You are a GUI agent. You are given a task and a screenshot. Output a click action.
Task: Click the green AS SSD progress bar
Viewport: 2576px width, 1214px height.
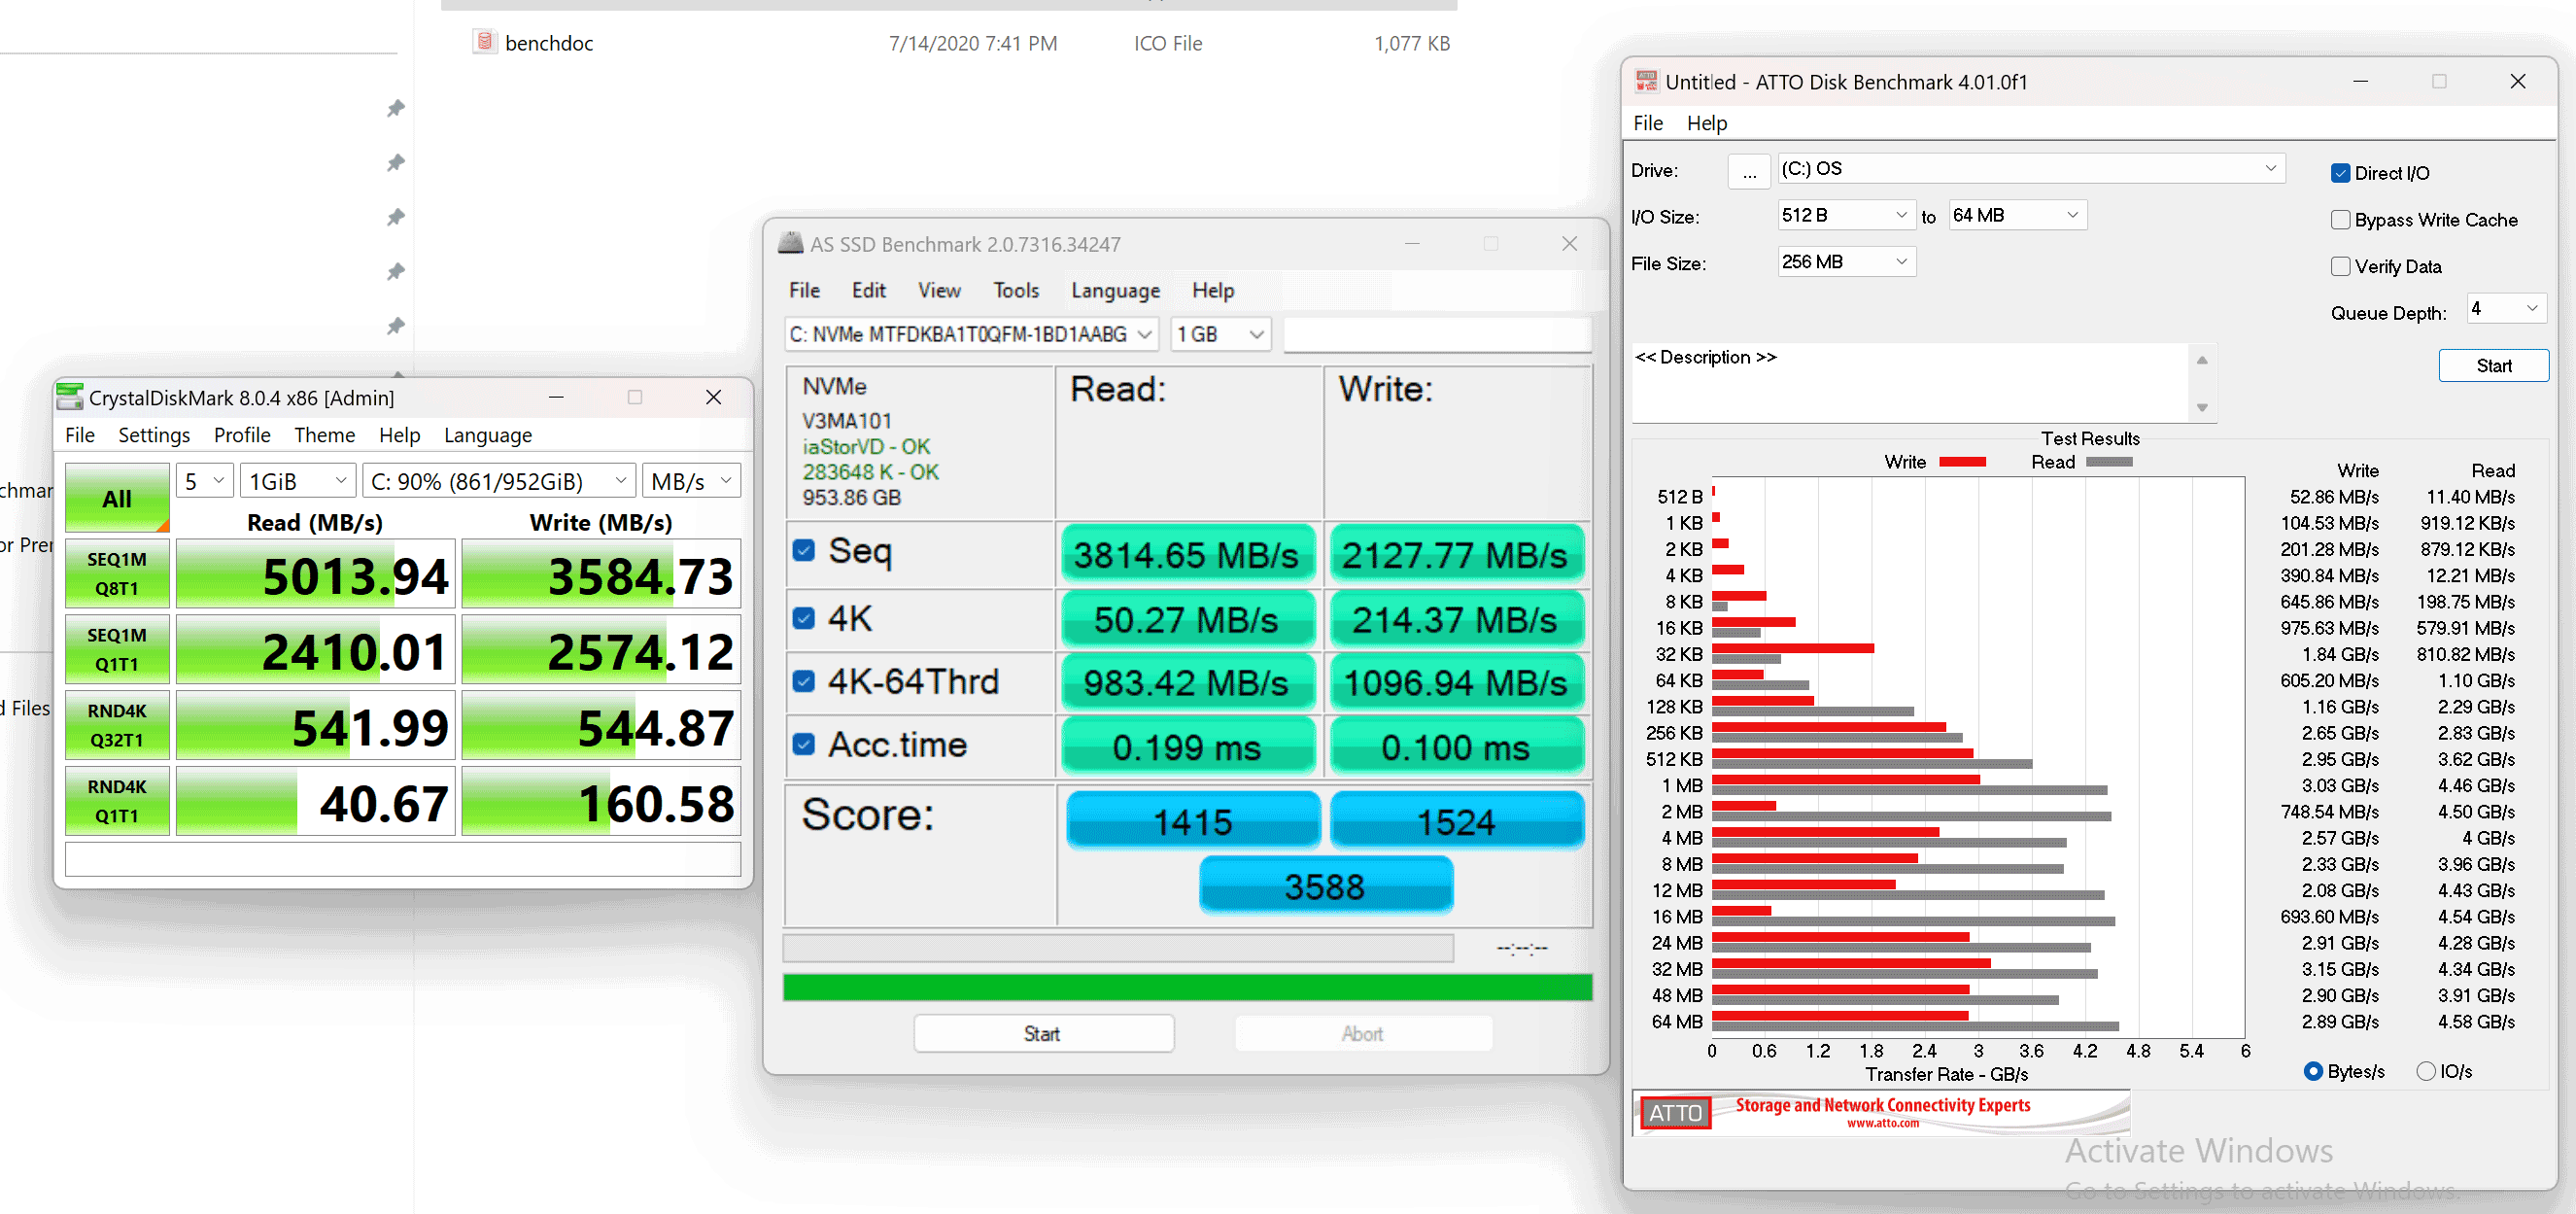(1187, 986)
